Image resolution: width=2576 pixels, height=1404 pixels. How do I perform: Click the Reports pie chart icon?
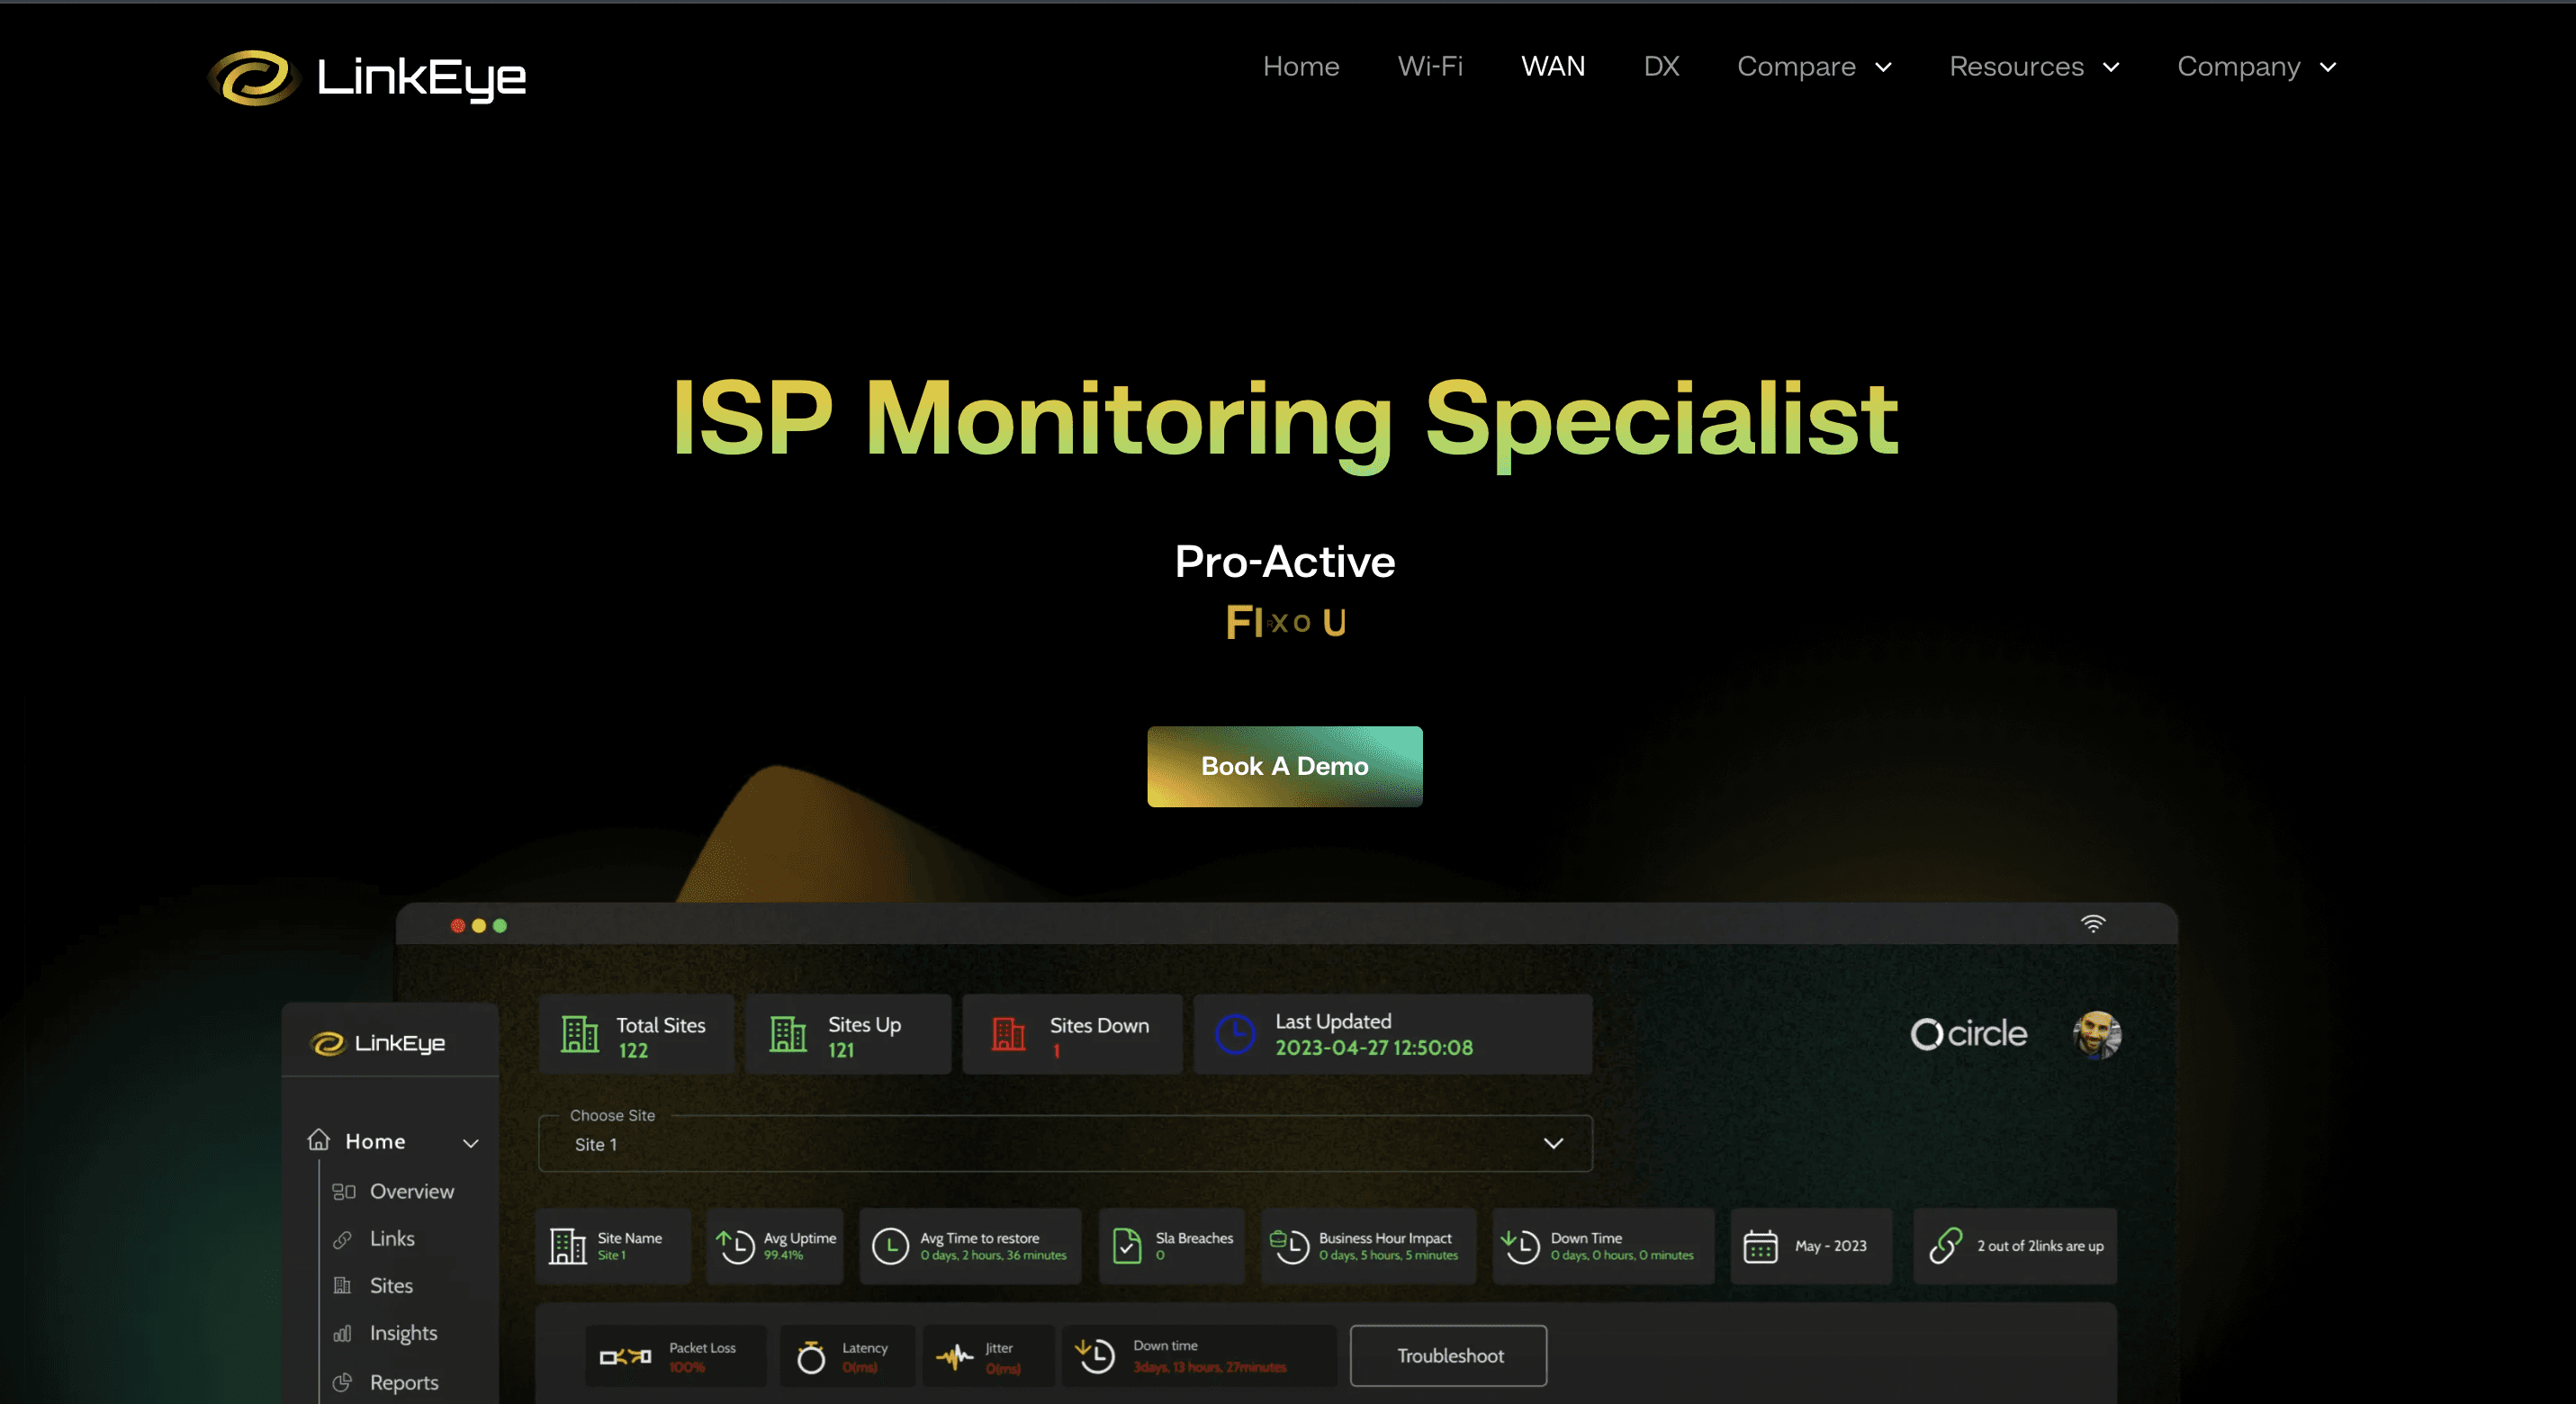pos(342,1382)
